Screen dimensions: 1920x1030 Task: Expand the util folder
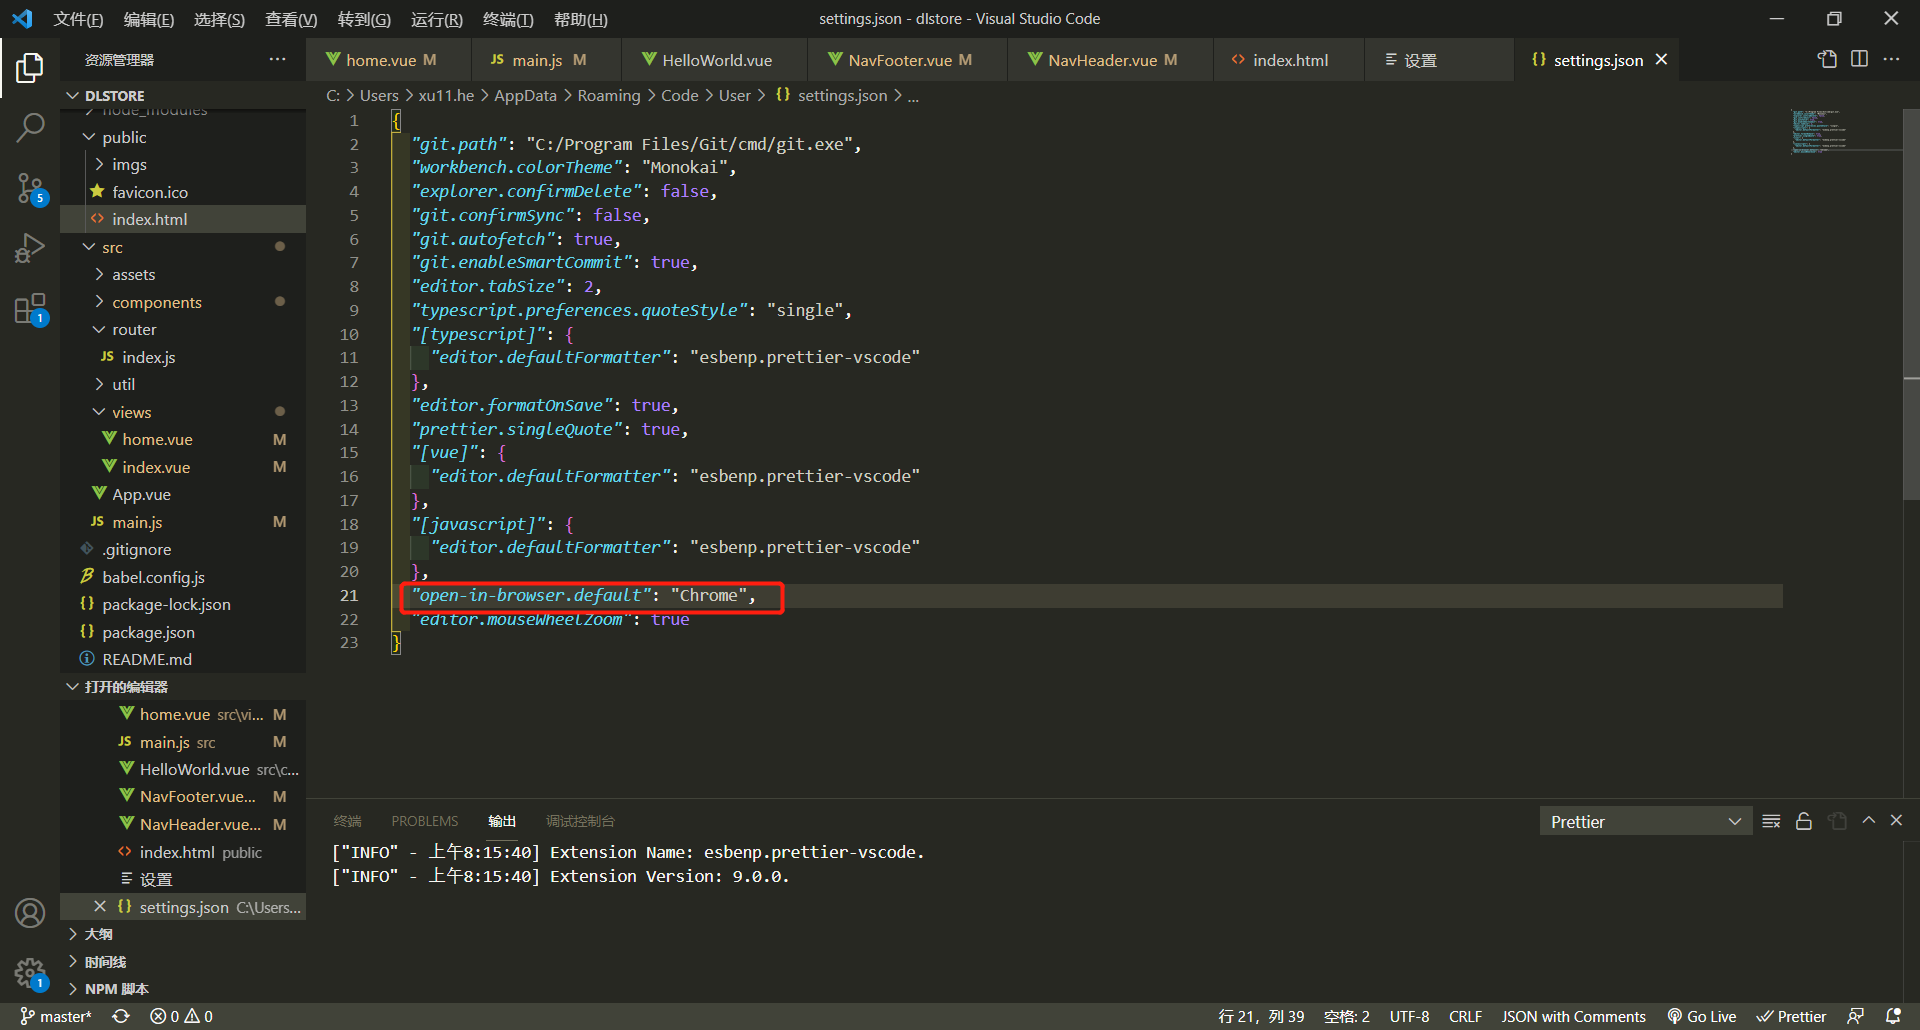[183, 384]
